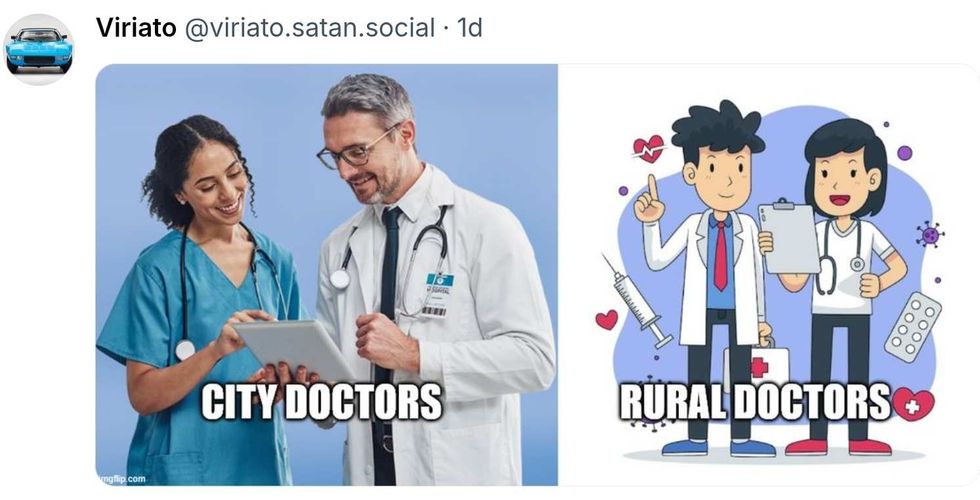
Task: Click the small red heart near the syringe
Action: 606,319
